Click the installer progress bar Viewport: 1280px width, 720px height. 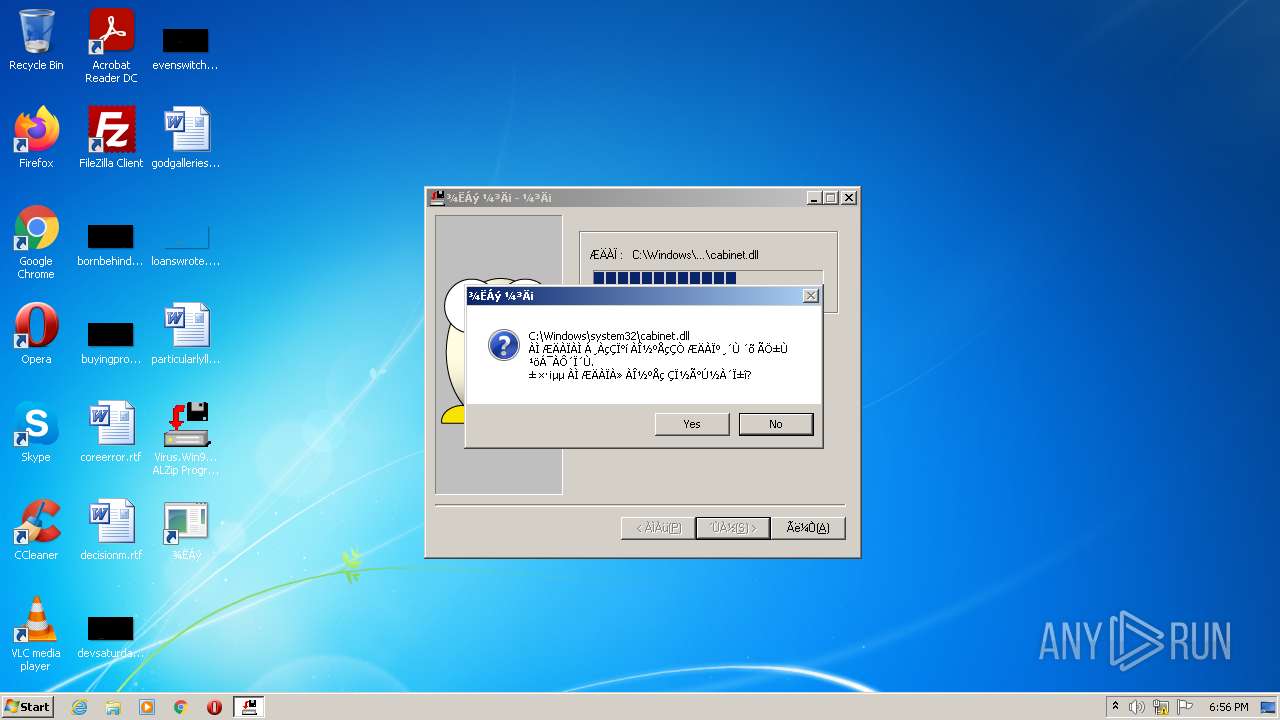(x=708, y=278)
